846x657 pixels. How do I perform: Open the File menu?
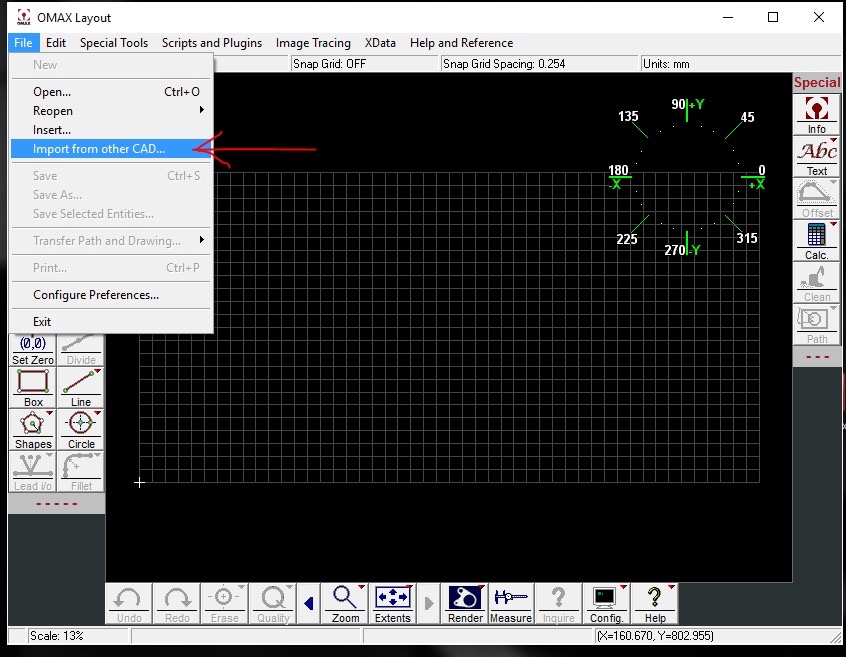[23, 43]
